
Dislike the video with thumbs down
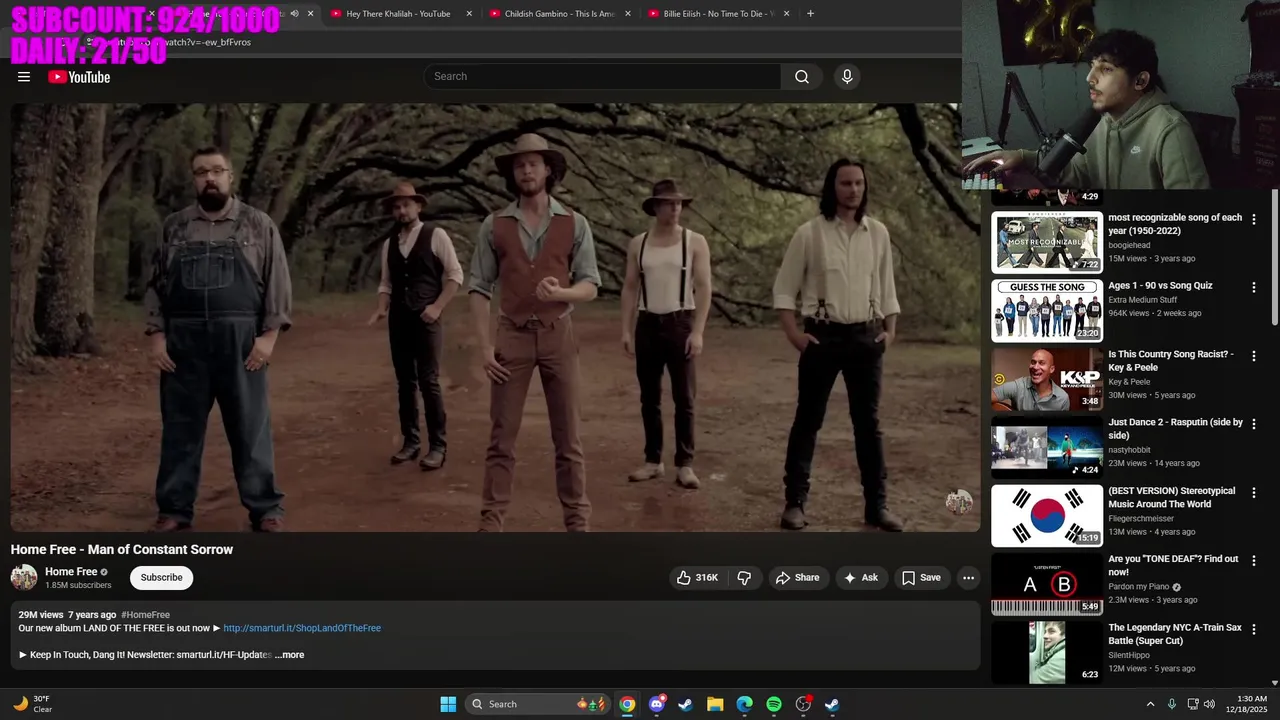(744, 578)
